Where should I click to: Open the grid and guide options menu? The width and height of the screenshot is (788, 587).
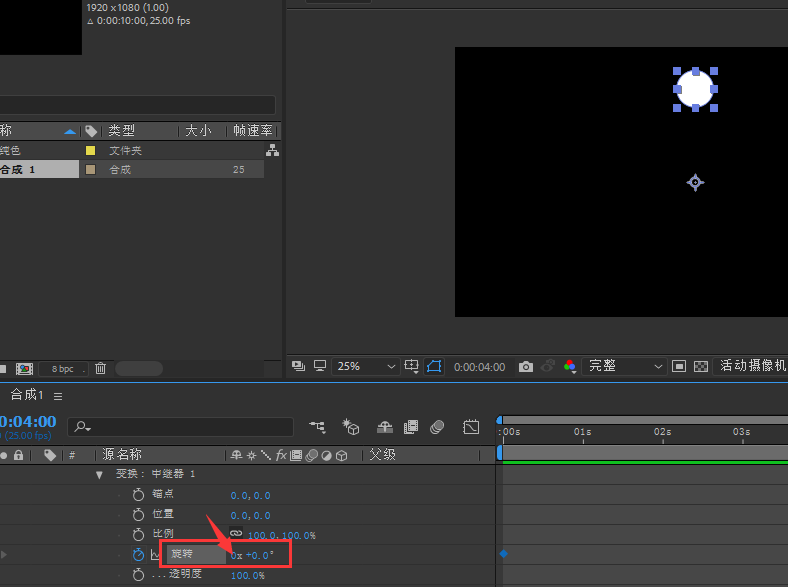point(412,366)
